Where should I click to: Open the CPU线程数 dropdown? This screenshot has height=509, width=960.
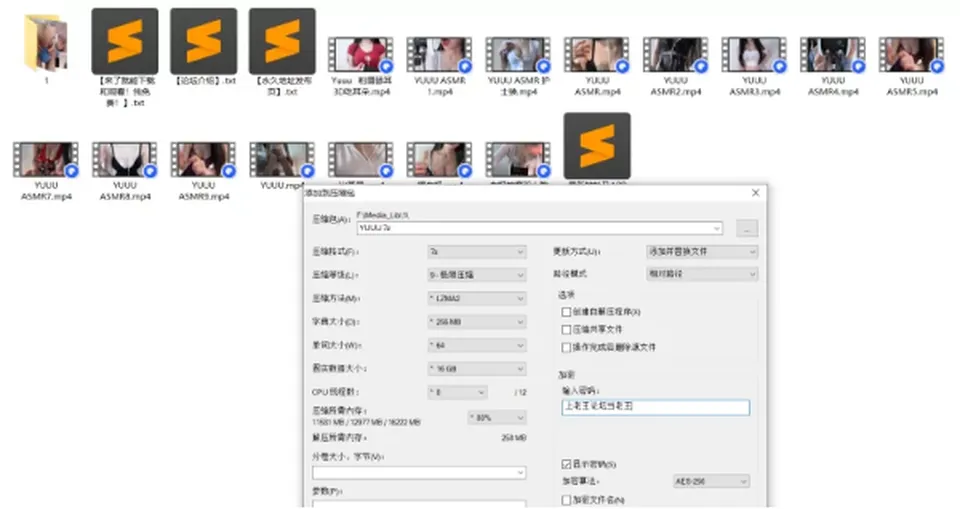[x=457, y=392]
